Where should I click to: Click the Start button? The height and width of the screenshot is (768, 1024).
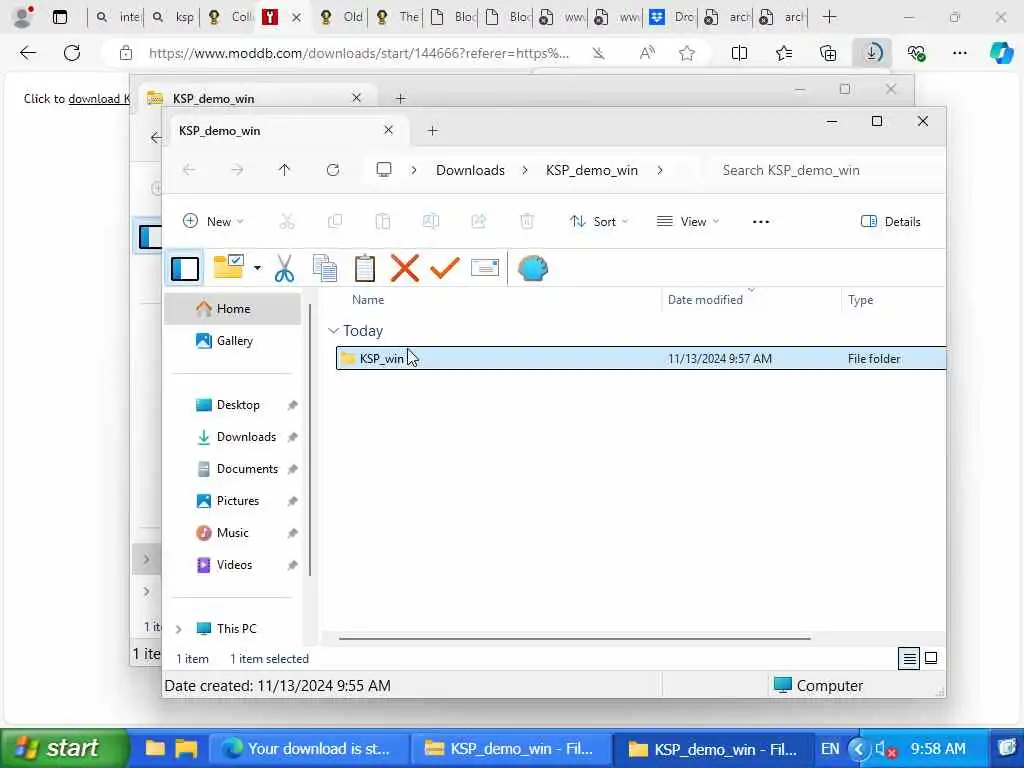click(63, 748)
